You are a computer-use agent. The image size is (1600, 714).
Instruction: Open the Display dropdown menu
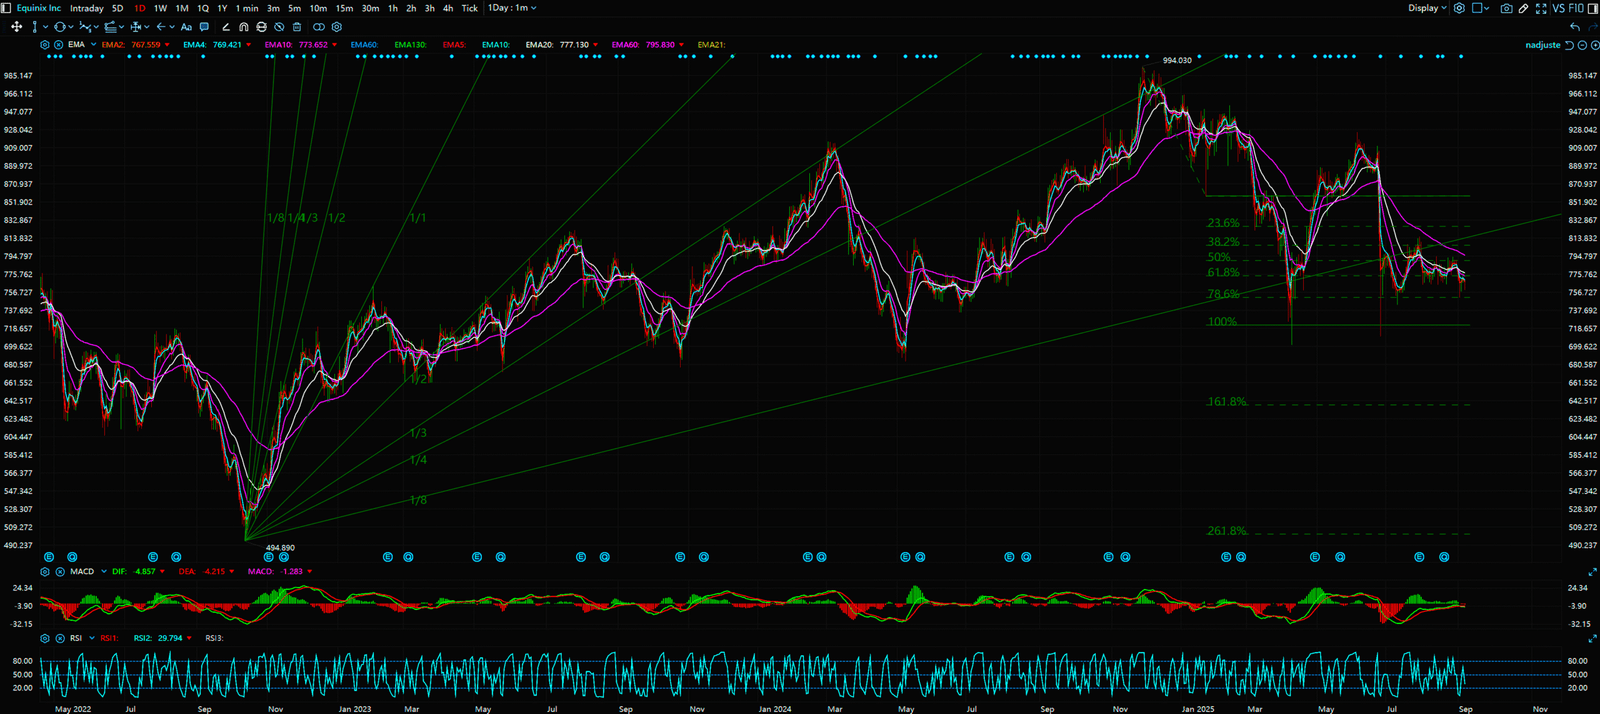(x=1427, y=8)
